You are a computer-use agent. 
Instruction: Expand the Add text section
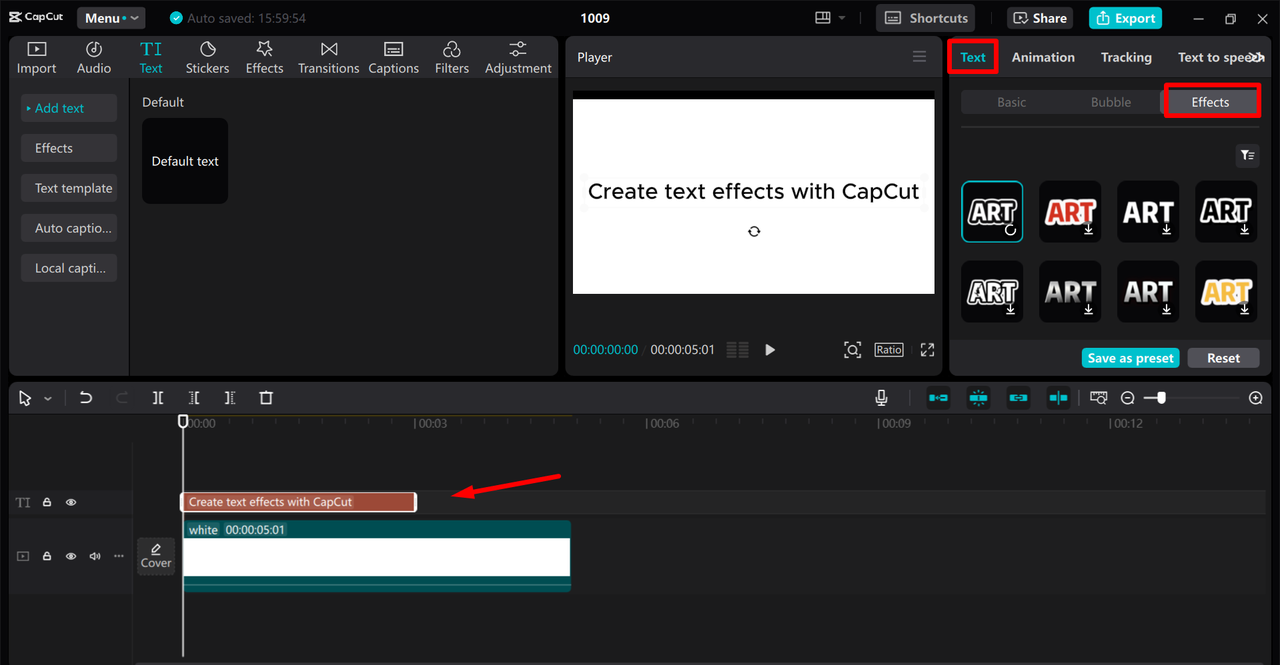[69, 108]
